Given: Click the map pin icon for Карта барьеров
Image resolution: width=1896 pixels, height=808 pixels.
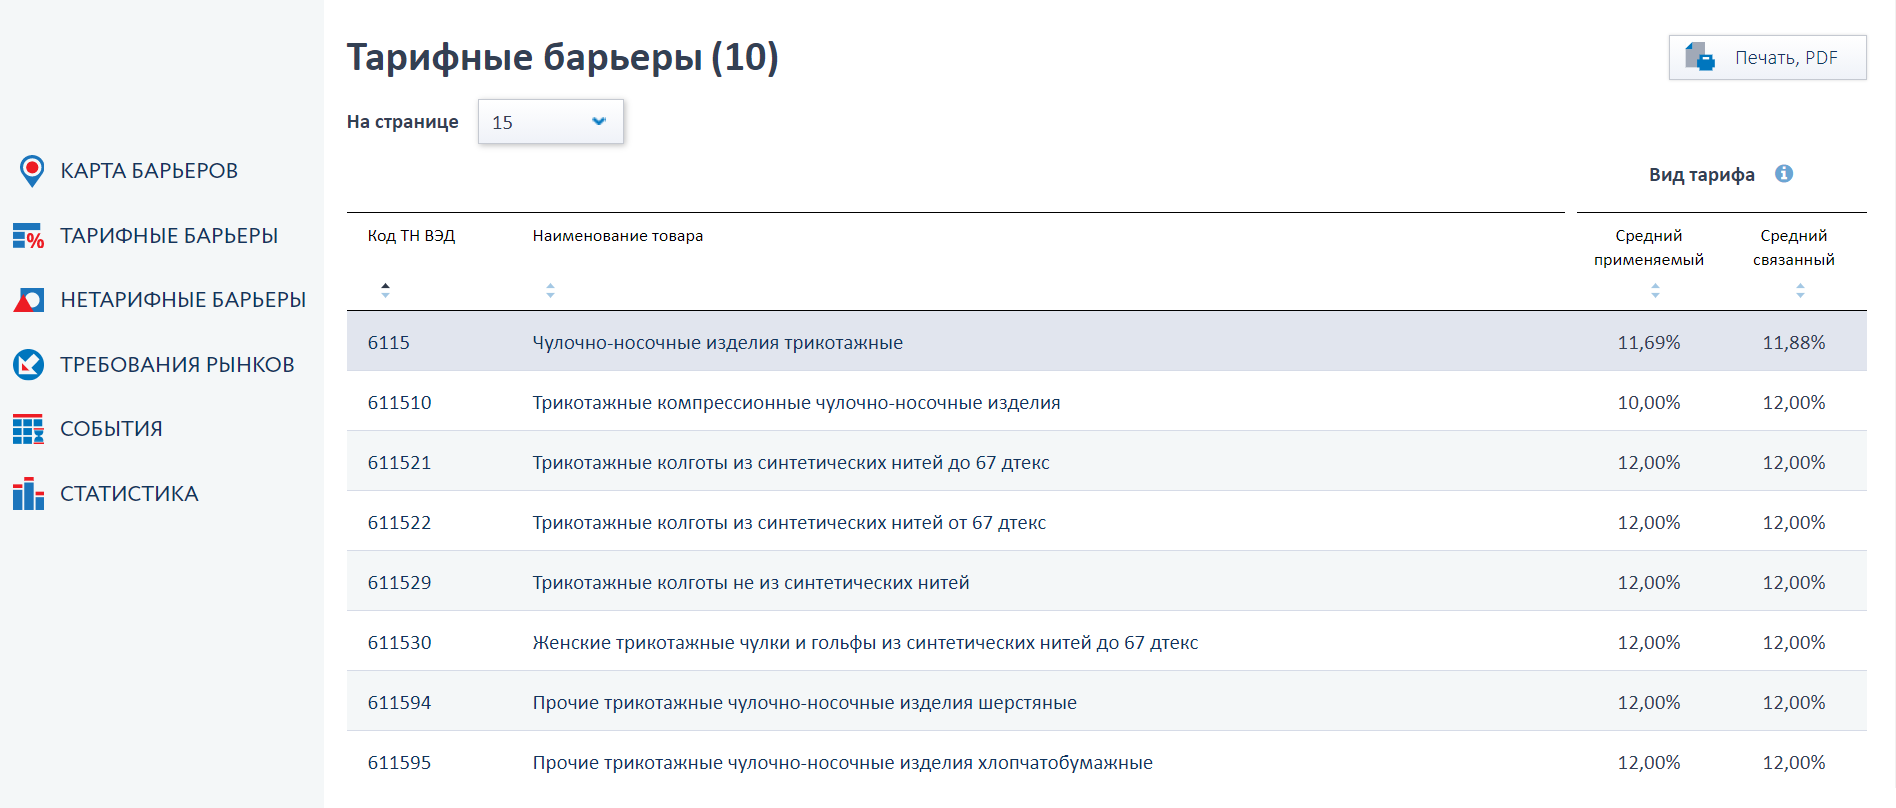Looking at the screenshot, I should click(x=32, y=171).
